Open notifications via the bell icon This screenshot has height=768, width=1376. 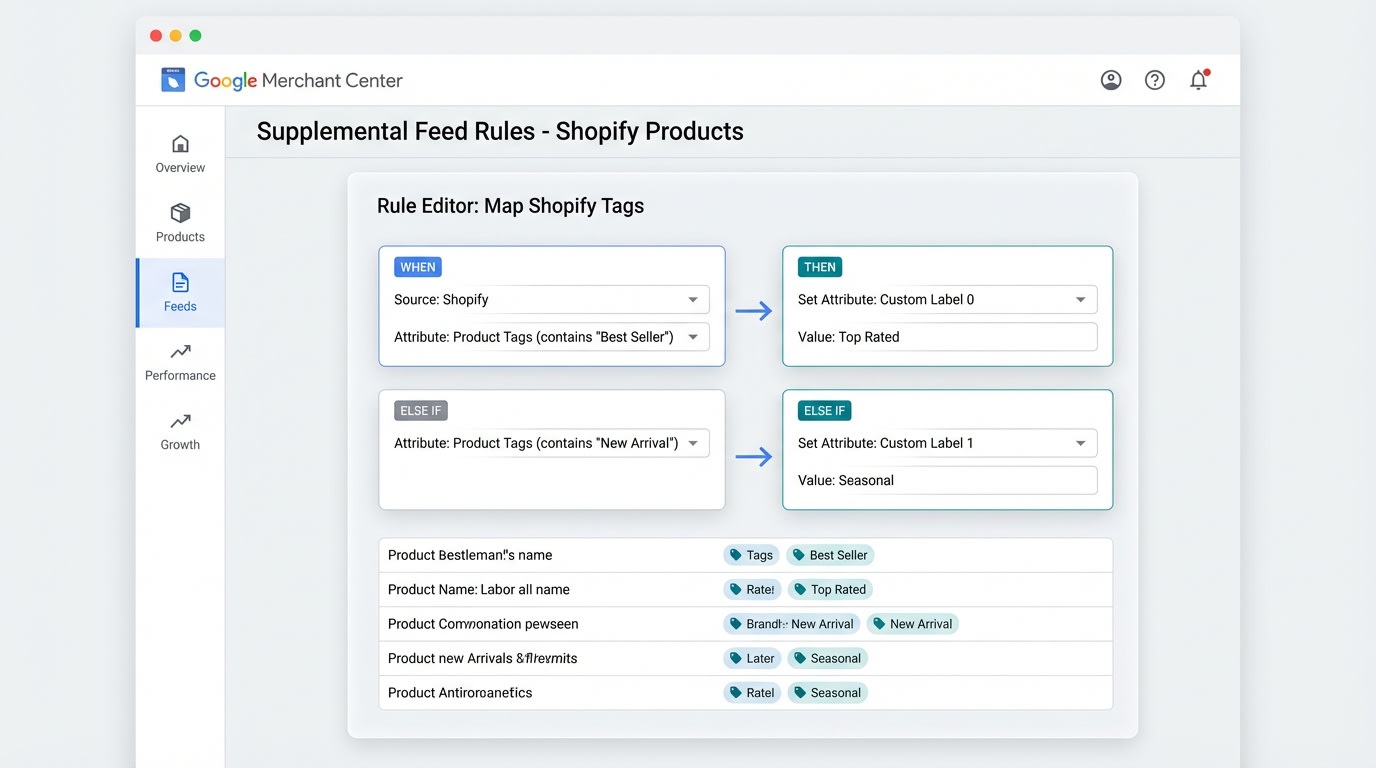1198,79
